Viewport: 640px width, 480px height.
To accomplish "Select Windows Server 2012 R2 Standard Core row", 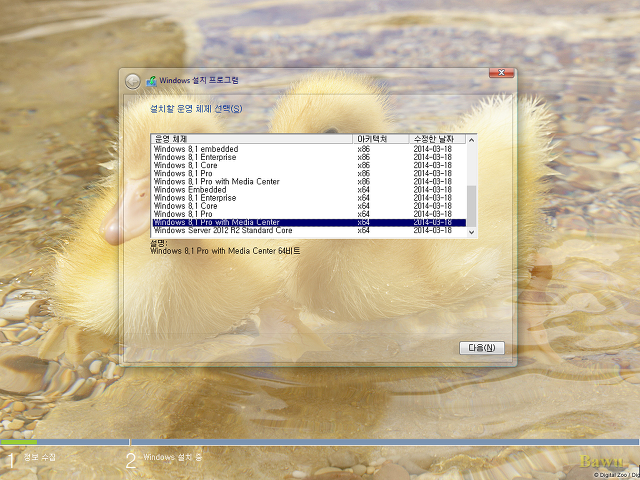I will 309,231.
